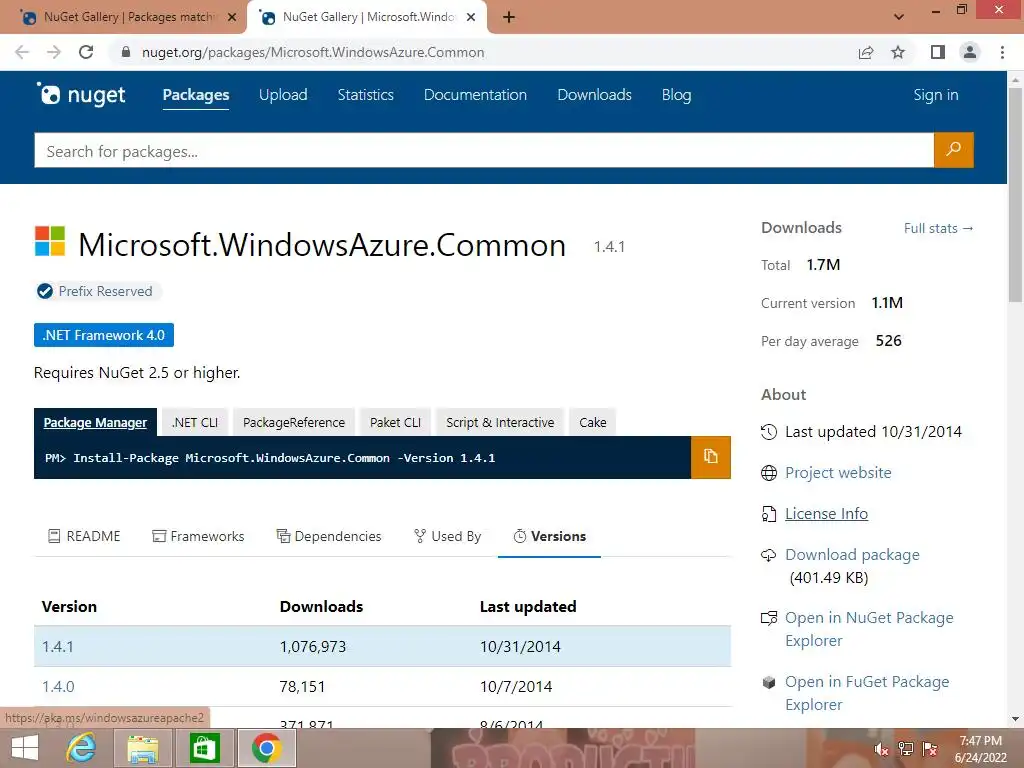Open the License Info link
1024x768 pixels.
coord(826,513)
